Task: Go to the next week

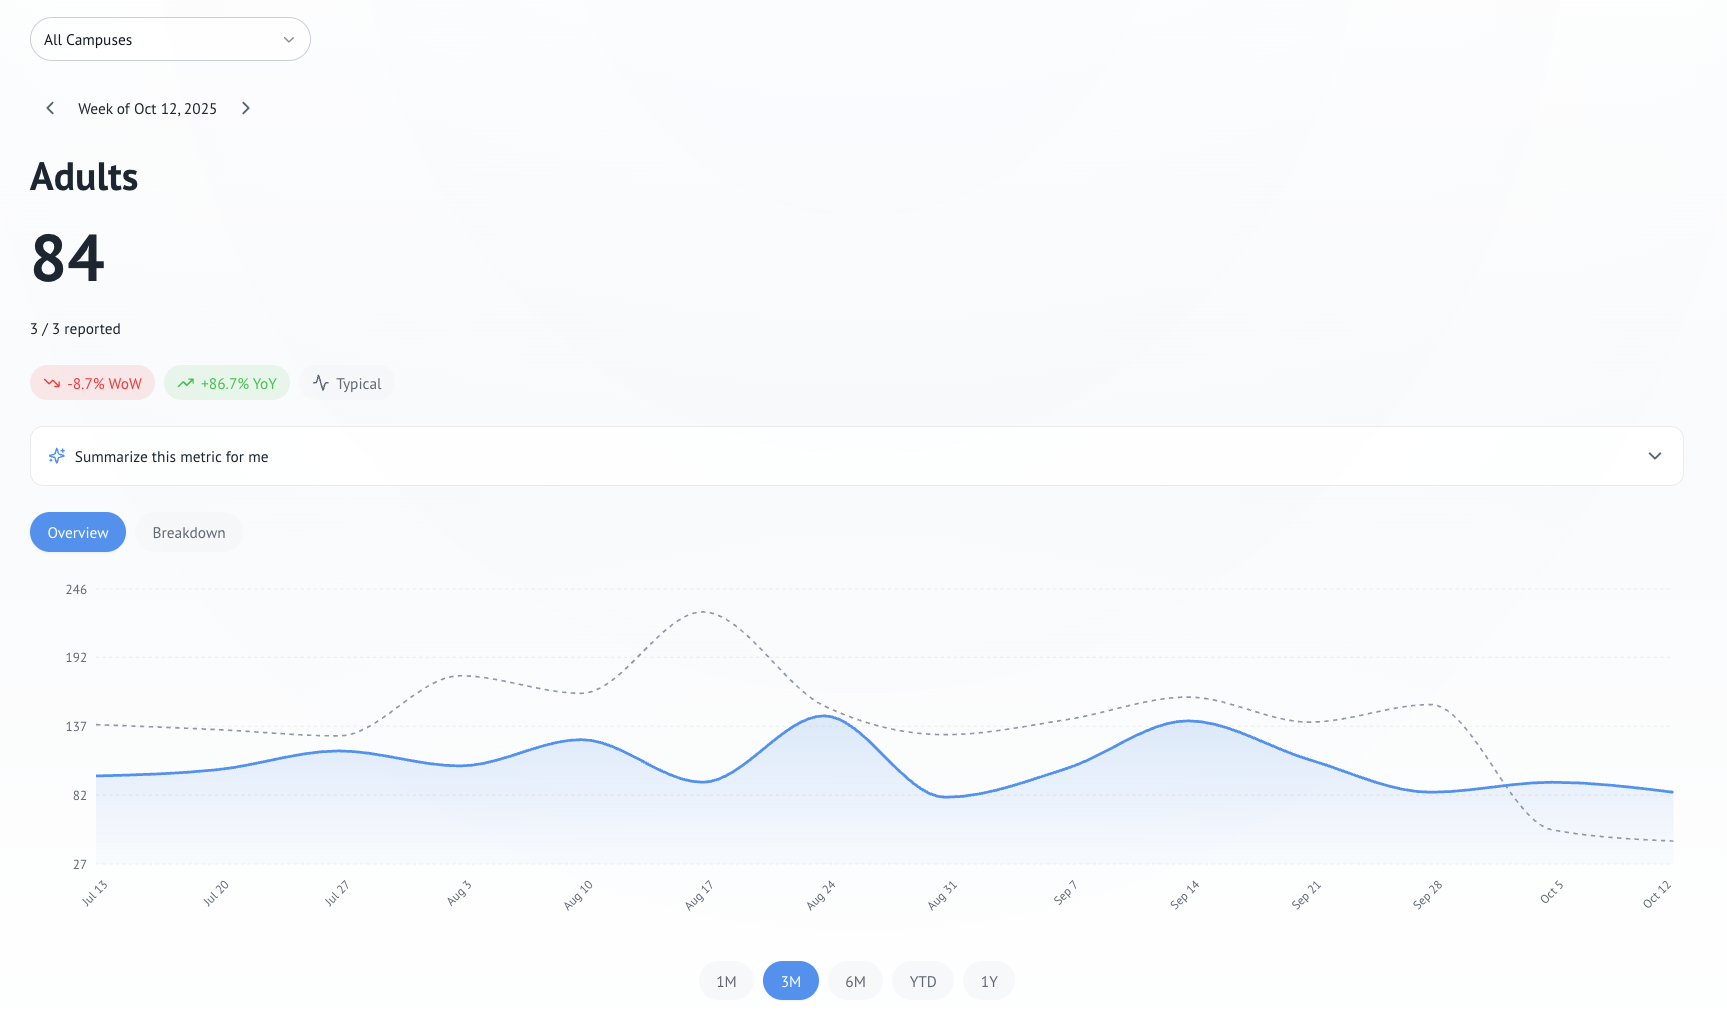Action: [x=246, y=108]
